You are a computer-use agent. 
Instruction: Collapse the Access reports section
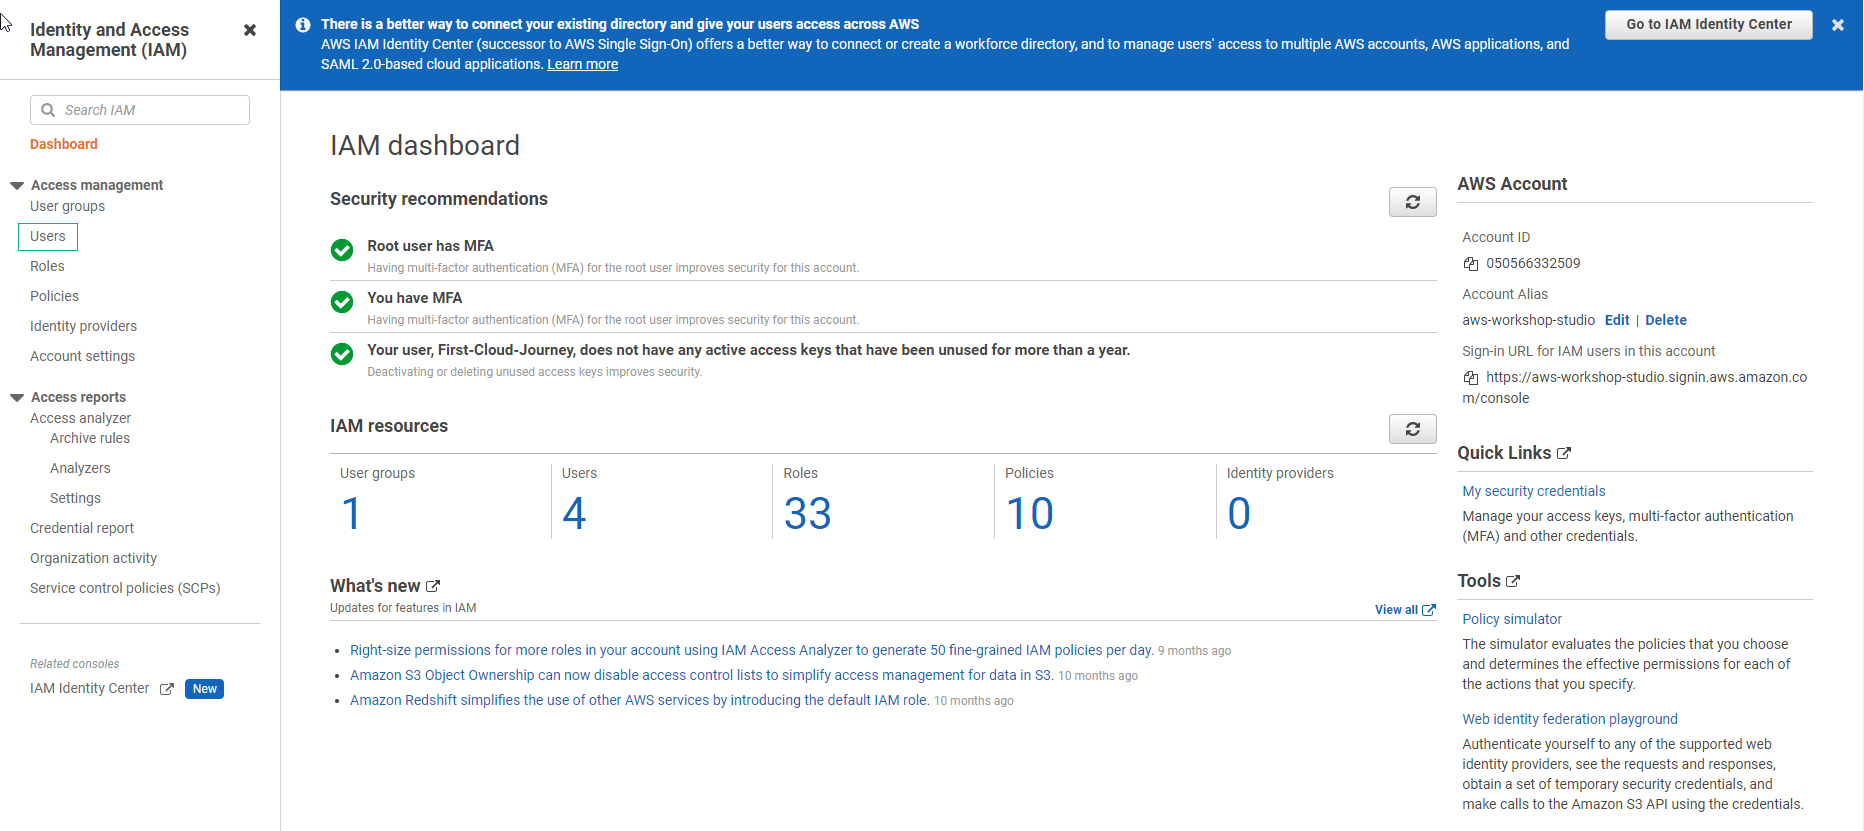pos(17,398)
